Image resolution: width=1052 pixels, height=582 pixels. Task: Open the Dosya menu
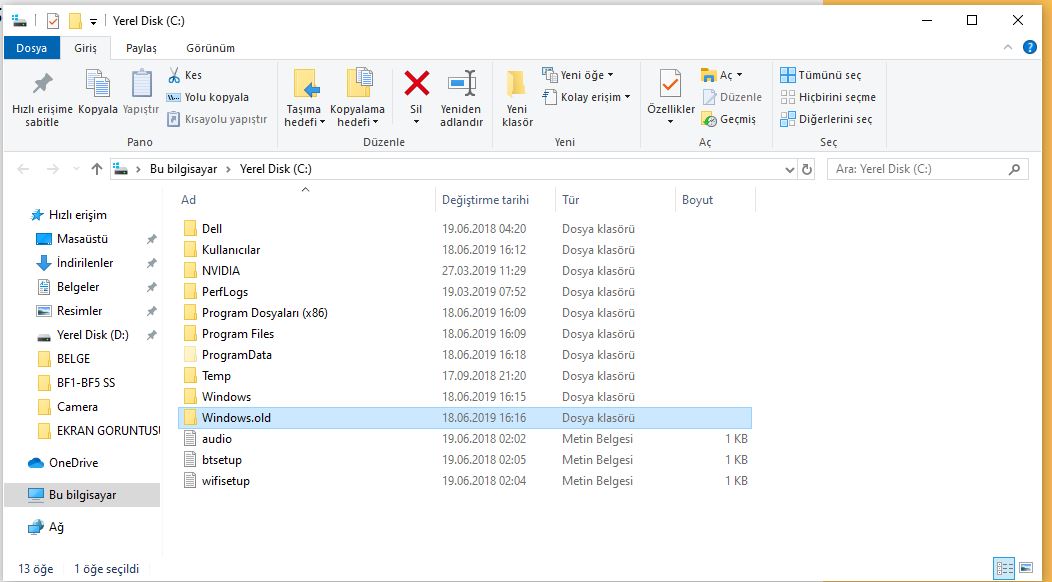32,48
